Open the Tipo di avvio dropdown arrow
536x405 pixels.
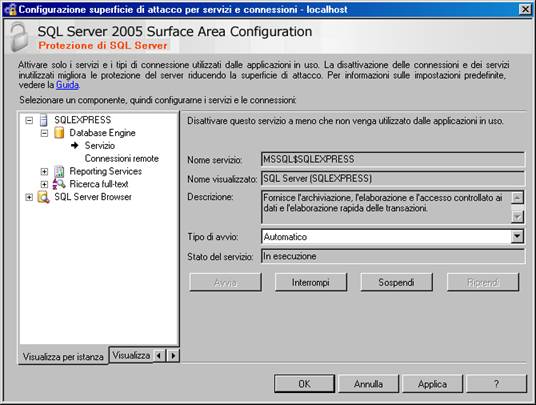click(x=517, y=237)
